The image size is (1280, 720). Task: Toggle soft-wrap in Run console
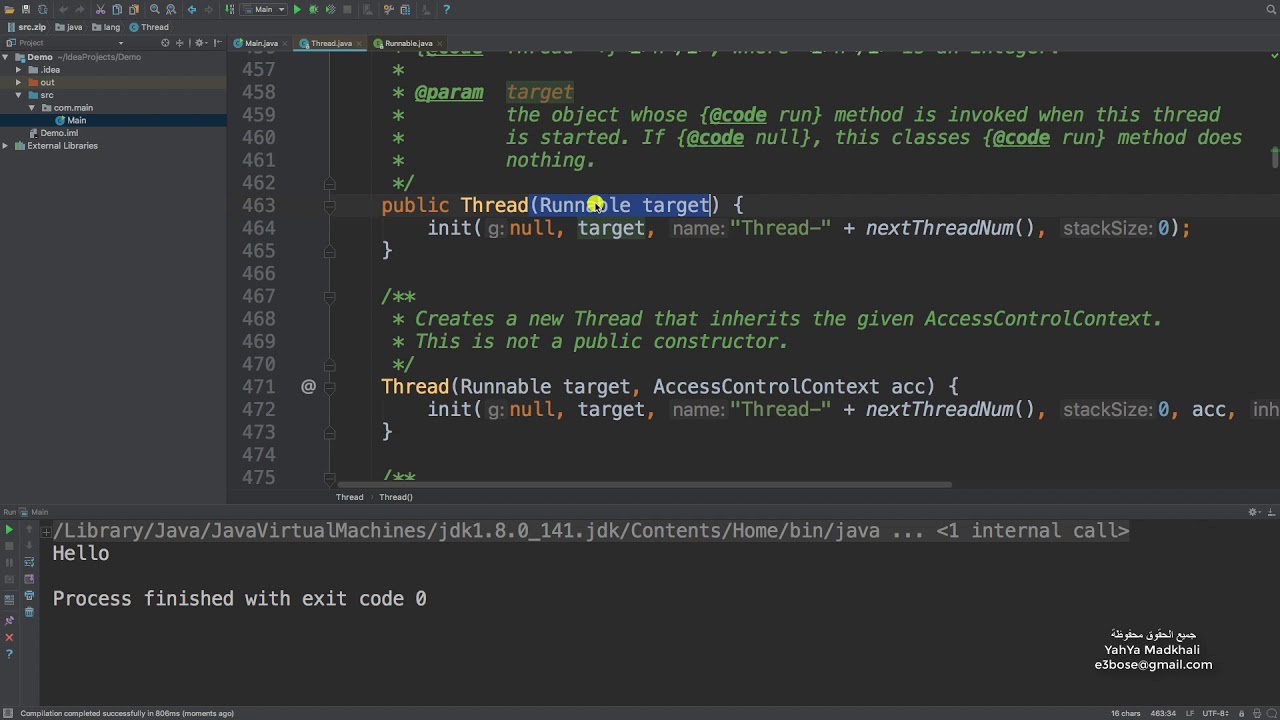[x=29, y=562]
